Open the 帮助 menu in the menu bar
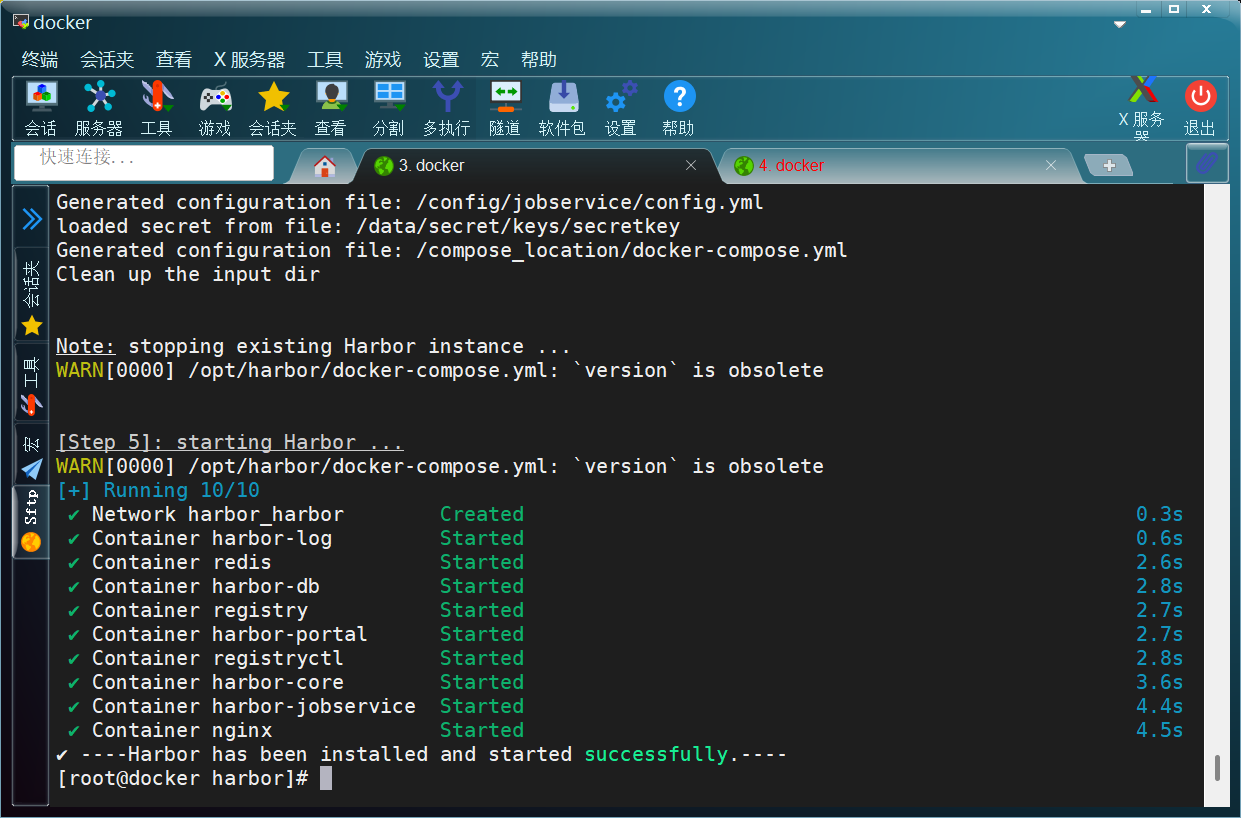Image resolution: width=1241 pixels, height=818 pixels. click(538, 60)
